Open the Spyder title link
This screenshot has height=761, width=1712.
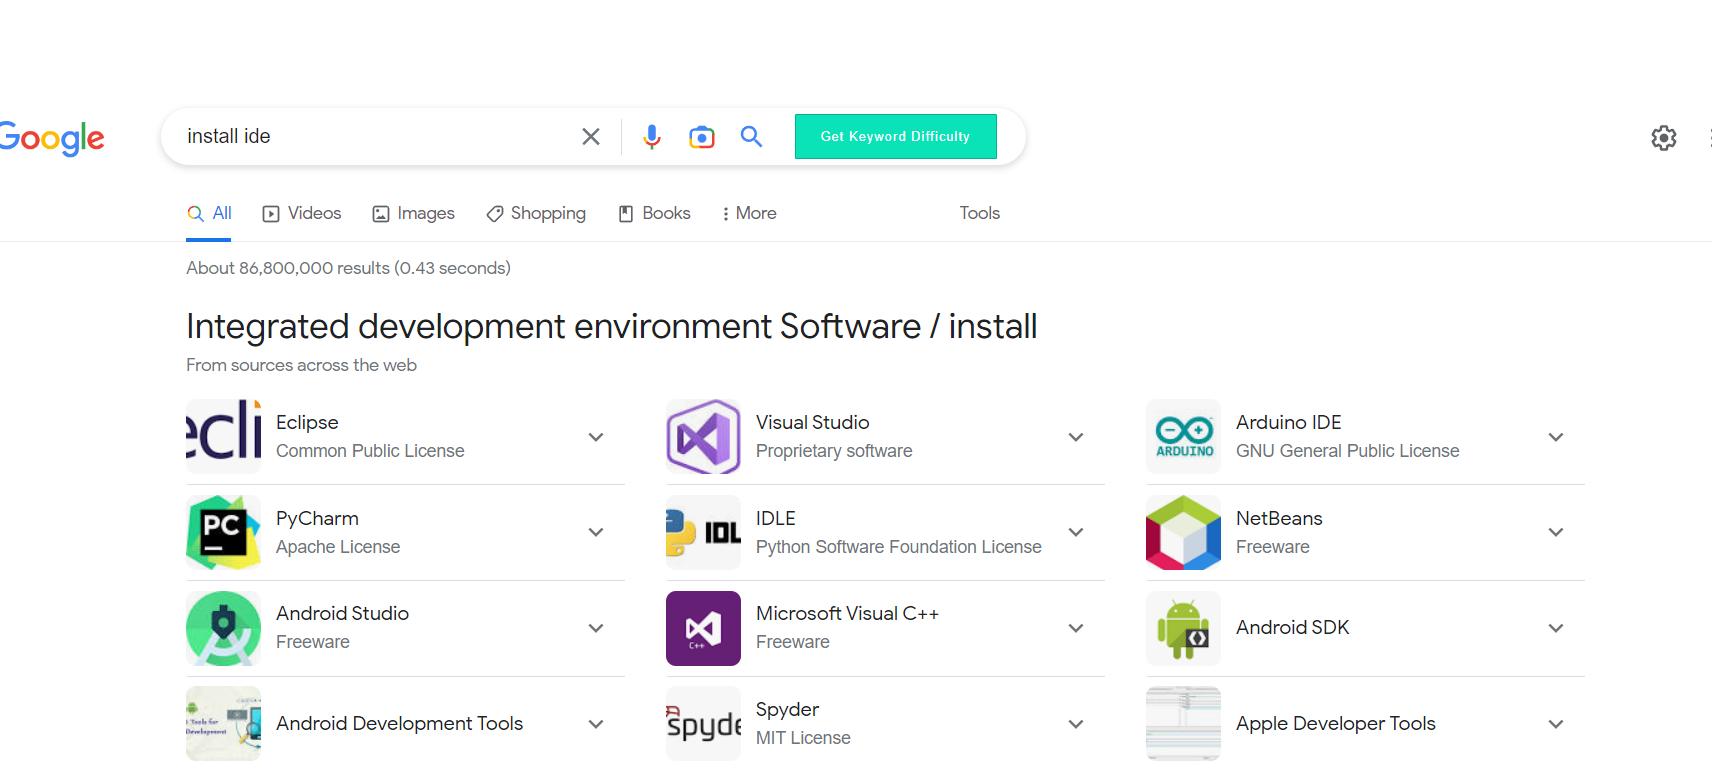(x=787, y=709)
